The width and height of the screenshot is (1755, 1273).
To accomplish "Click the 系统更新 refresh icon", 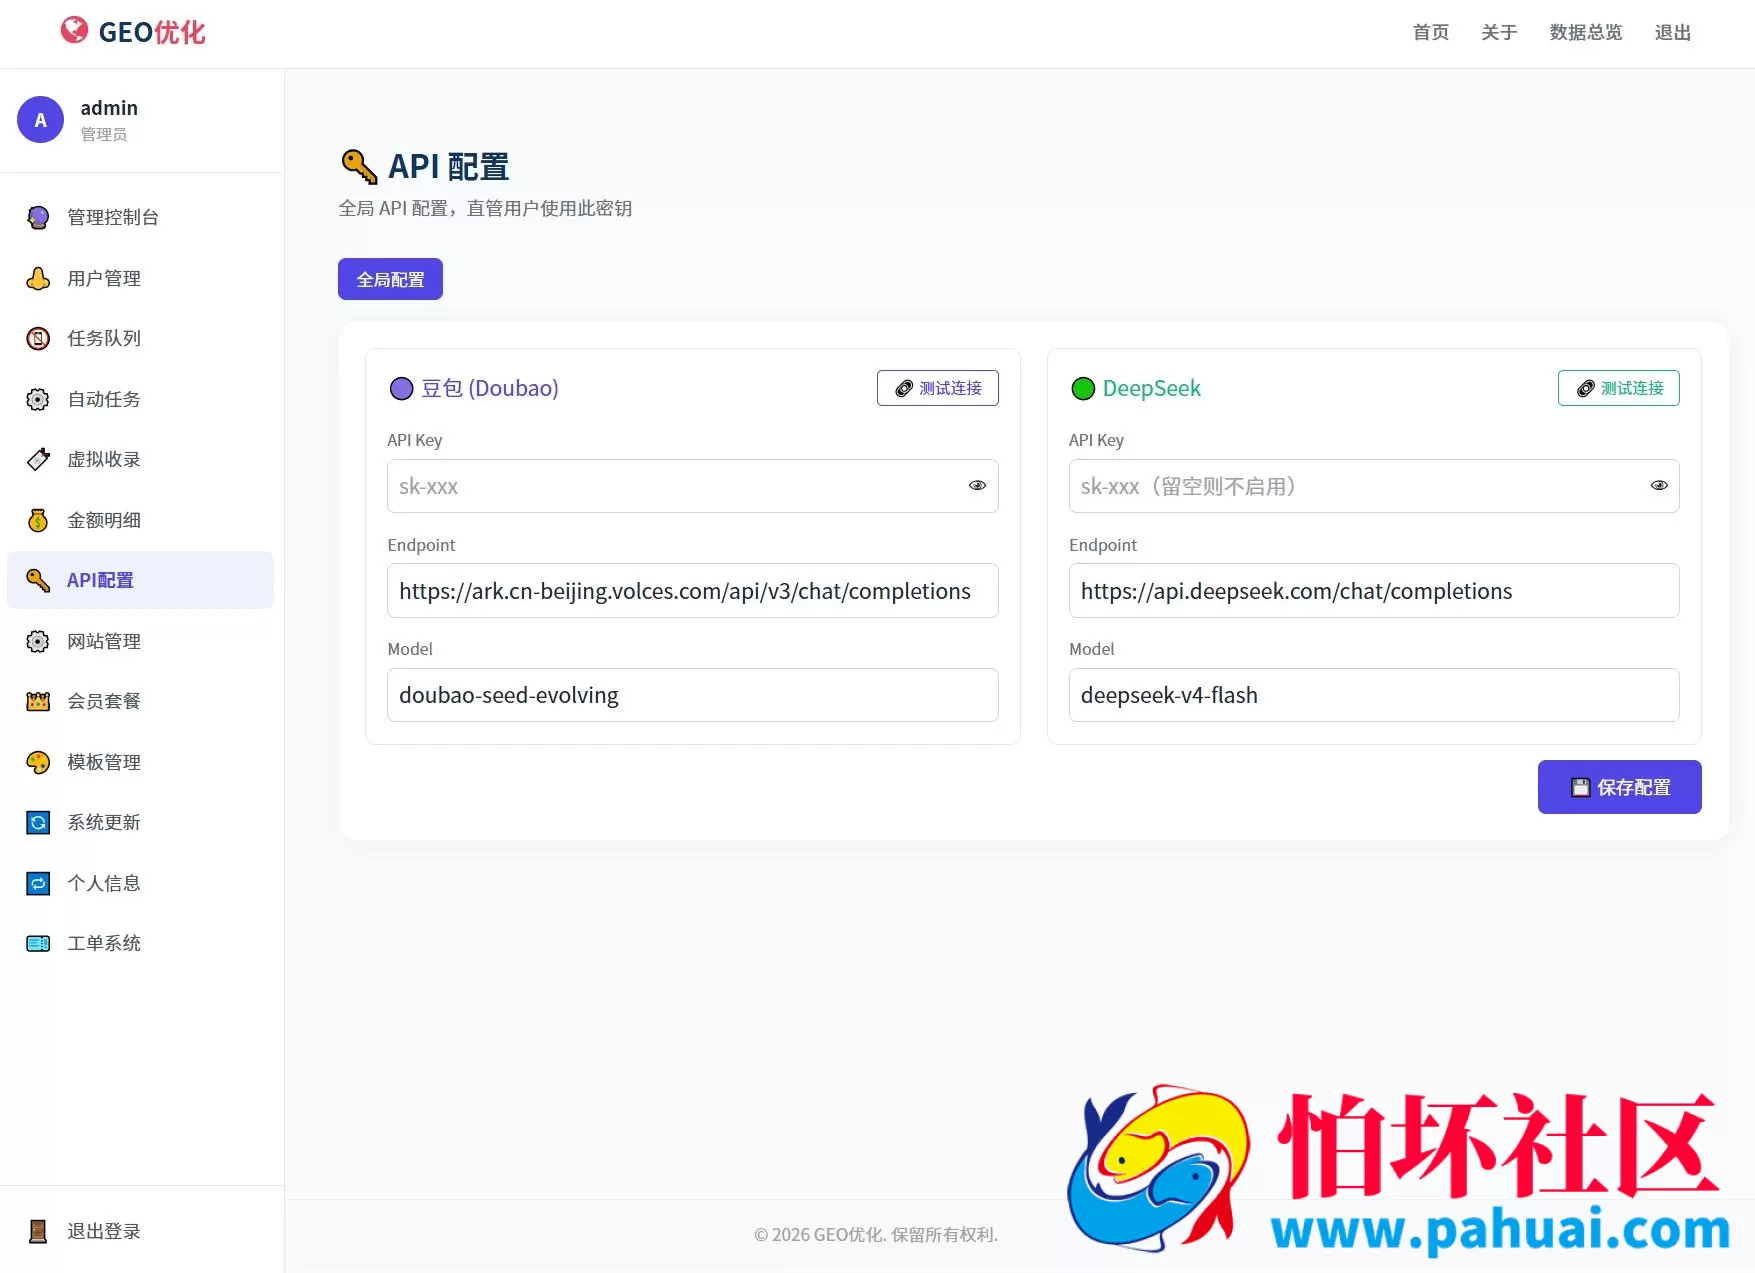I will pos(38,822).
